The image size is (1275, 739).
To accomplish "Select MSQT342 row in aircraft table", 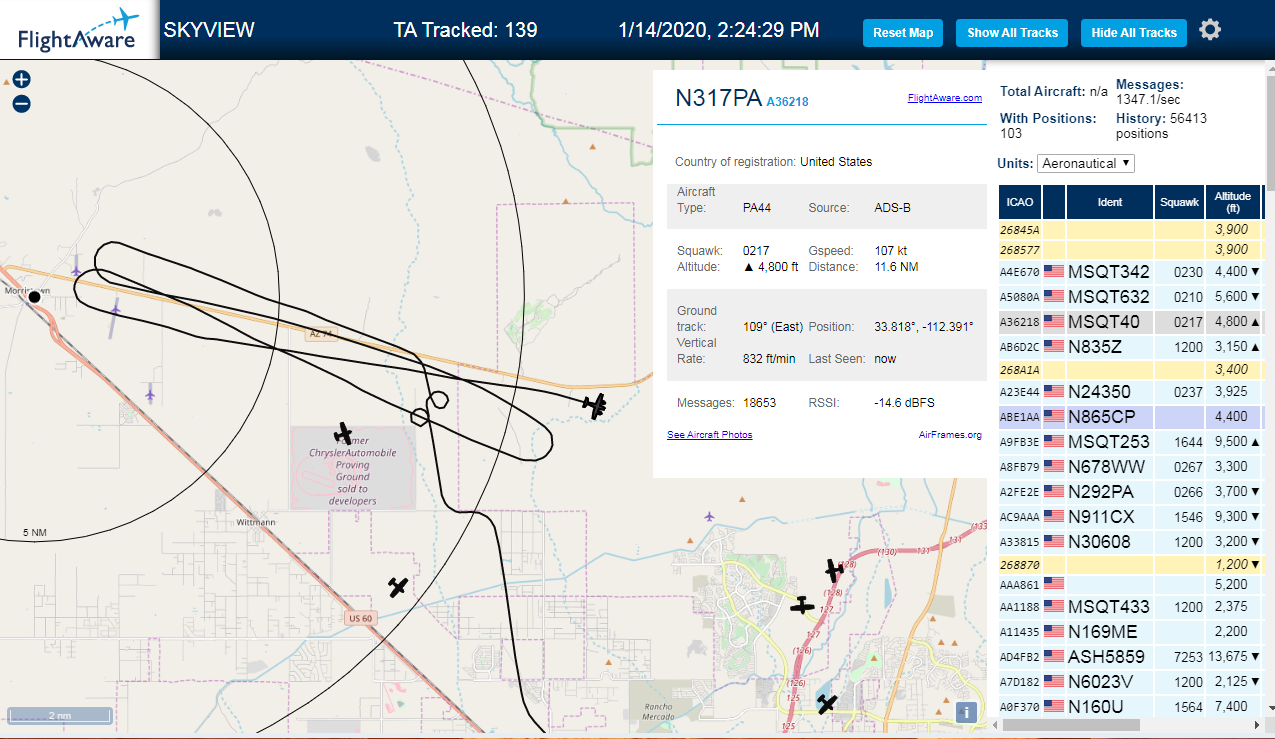I will 1130,272.
